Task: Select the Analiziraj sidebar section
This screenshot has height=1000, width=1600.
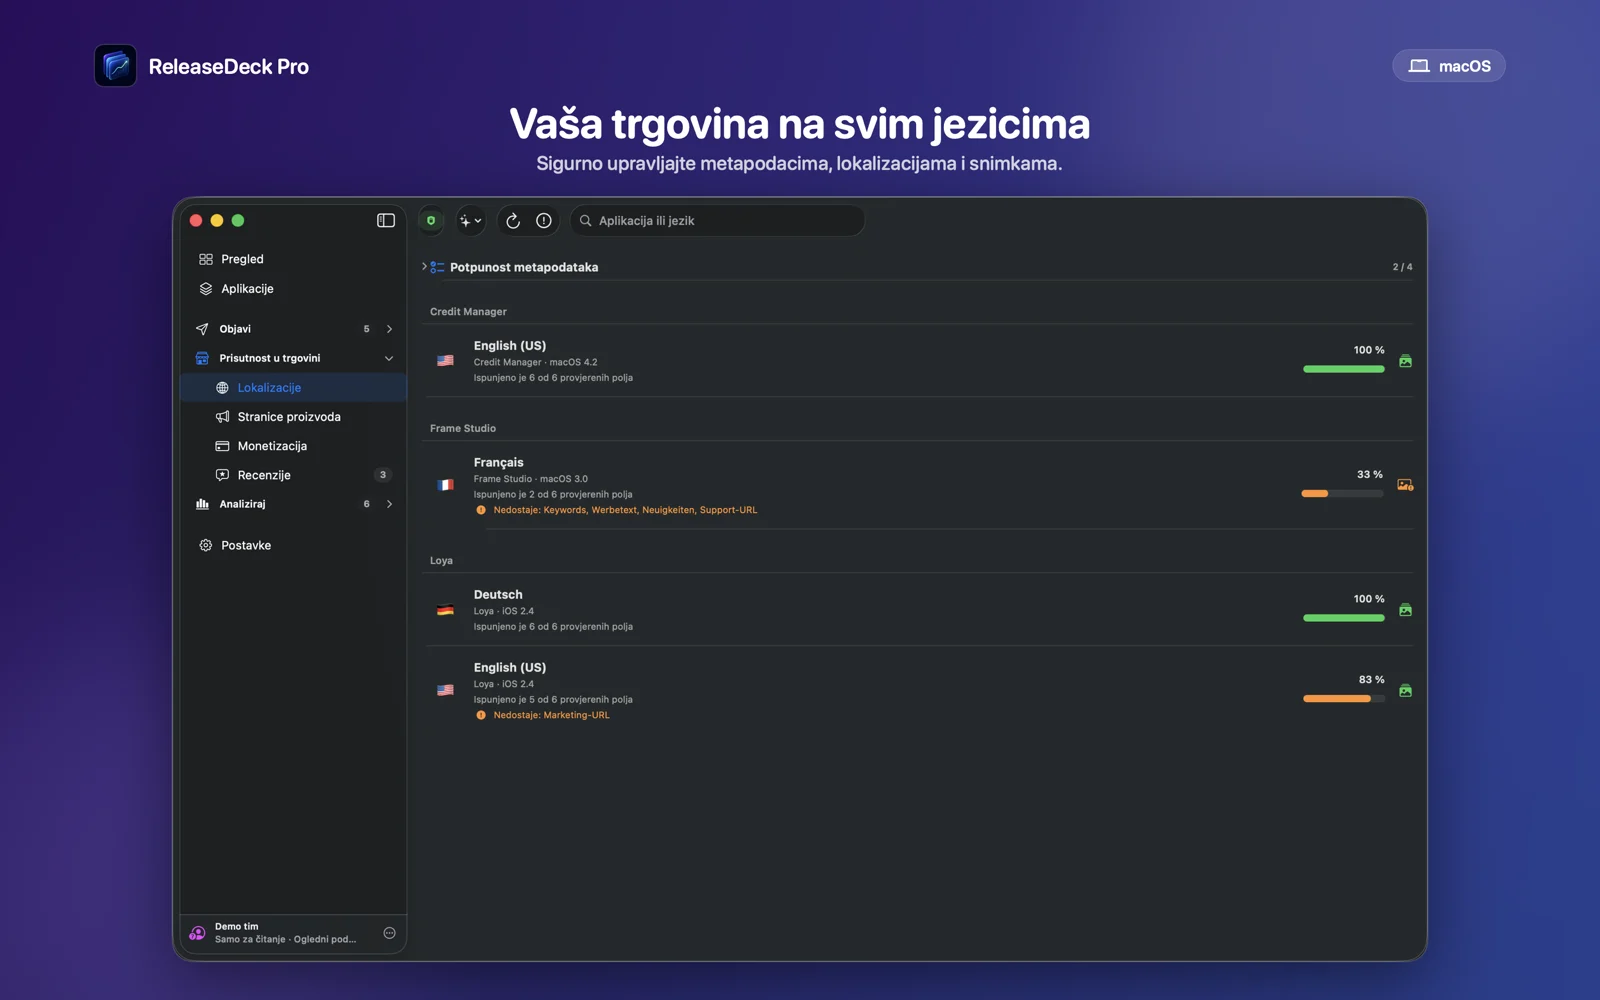Action: point(293,504)
